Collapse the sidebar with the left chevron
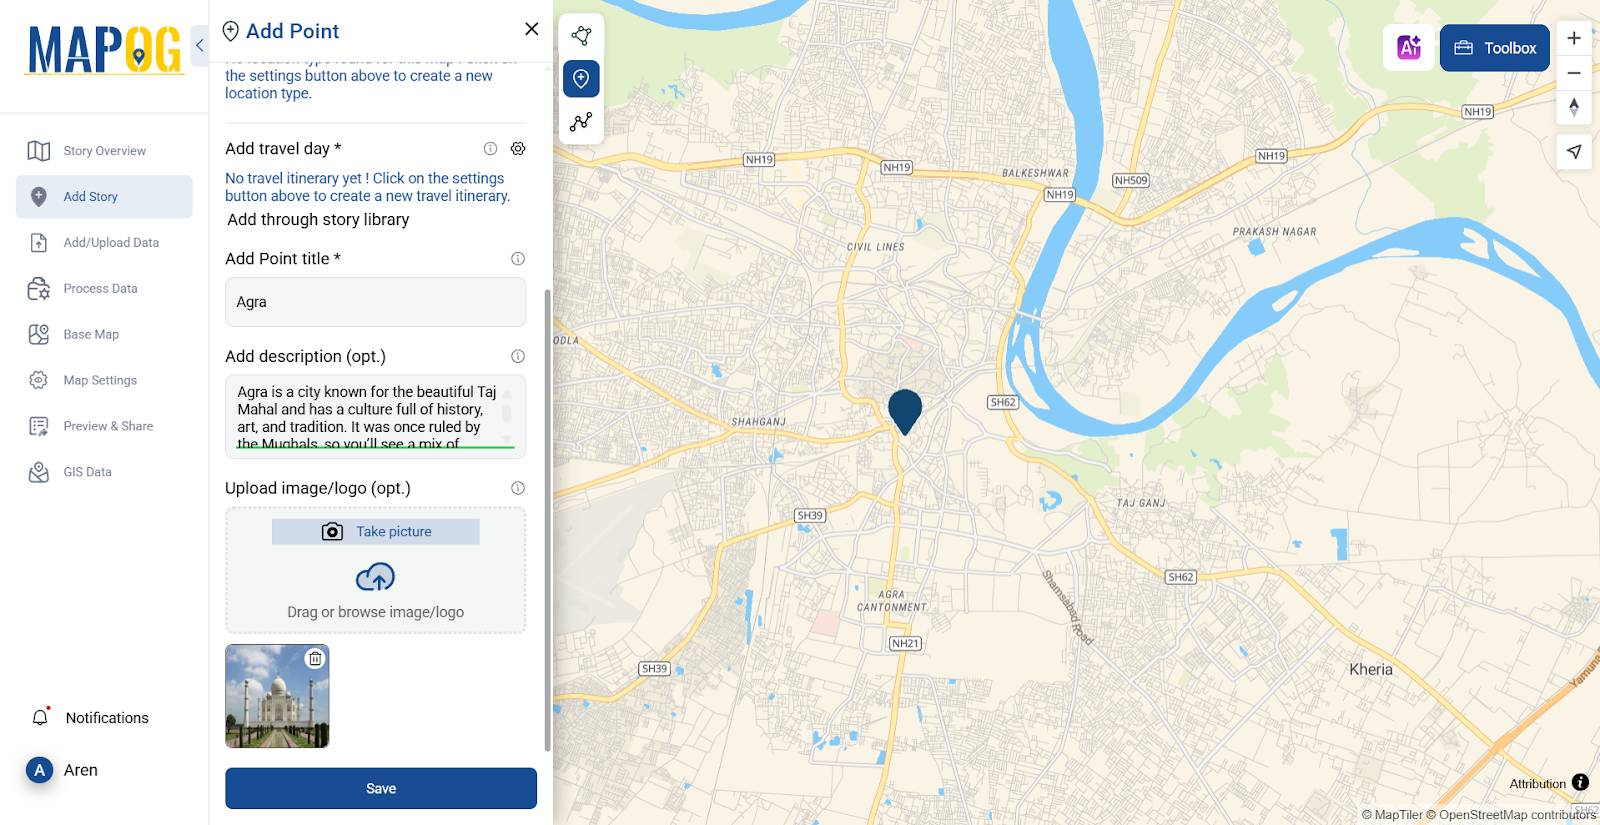Image resolution: width=1600 pixels, height=825 pixels. 199,45
